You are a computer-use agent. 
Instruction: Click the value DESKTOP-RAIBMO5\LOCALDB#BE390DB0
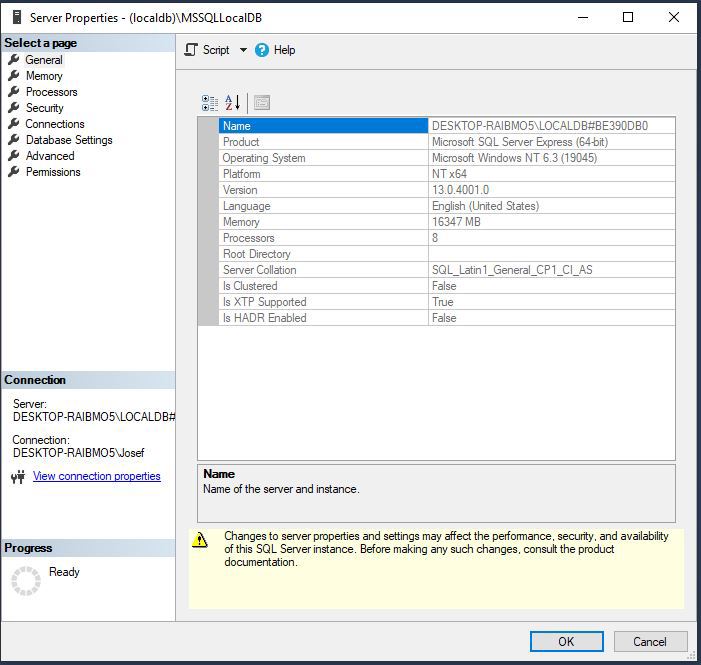[x=540, y=126]
